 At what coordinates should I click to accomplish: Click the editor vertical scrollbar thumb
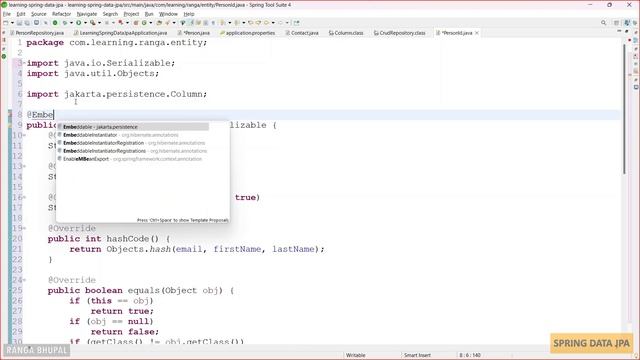click(624, 108)
